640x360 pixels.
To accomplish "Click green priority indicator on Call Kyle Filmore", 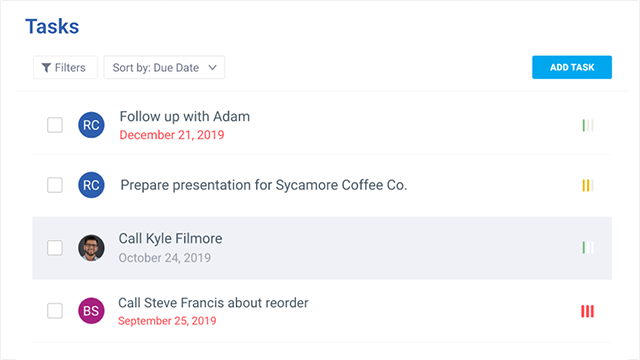I will (x=588, y=247).
